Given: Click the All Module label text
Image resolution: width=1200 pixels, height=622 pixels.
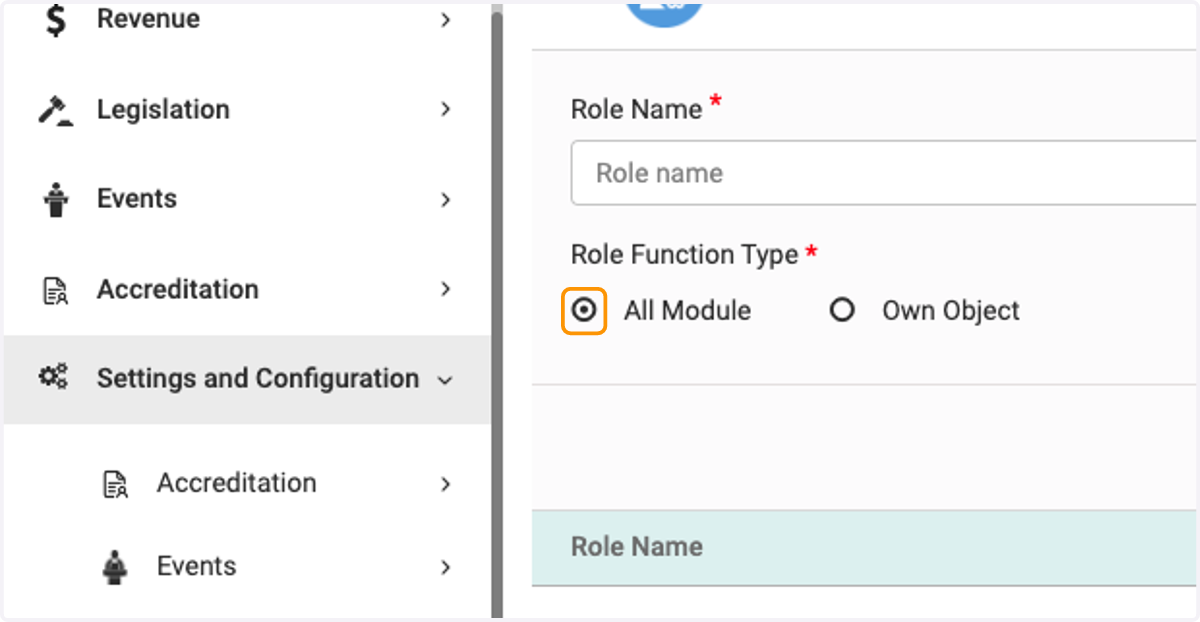Looking at the screenshot, I should pos(687,310).
